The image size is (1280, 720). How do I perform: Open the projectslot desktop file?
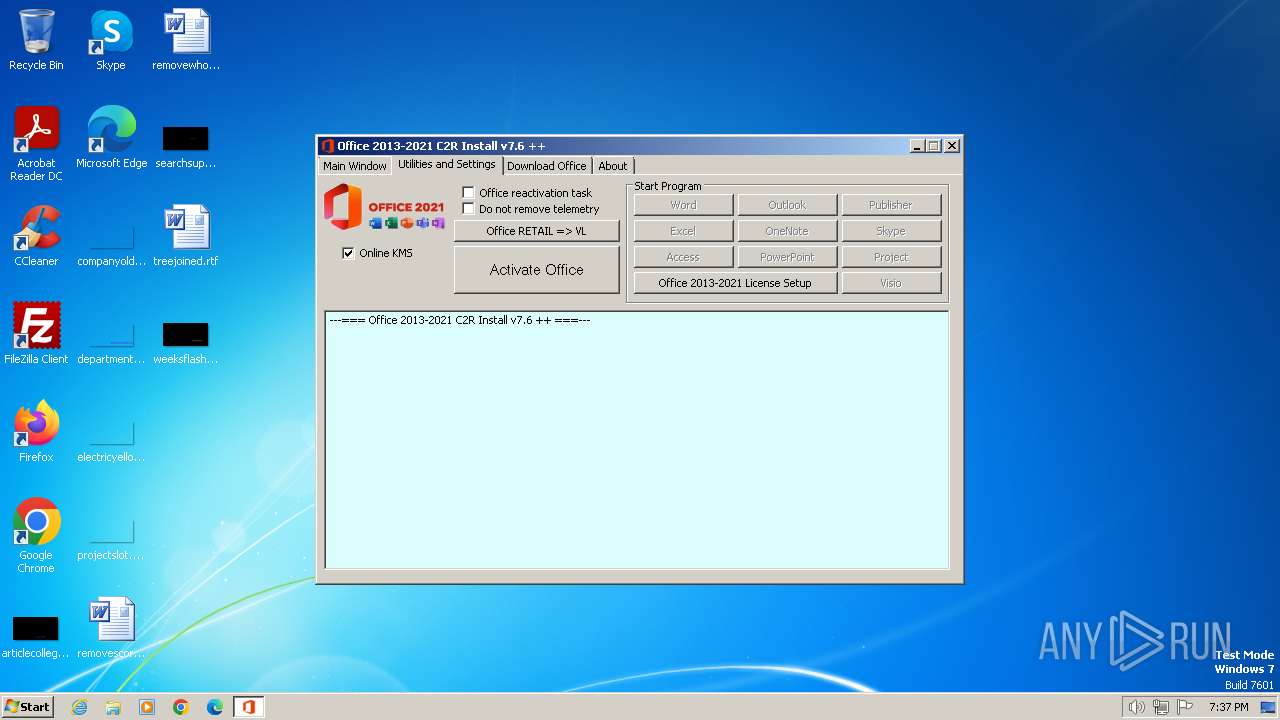pyautogui.click(x=111, y=538)
